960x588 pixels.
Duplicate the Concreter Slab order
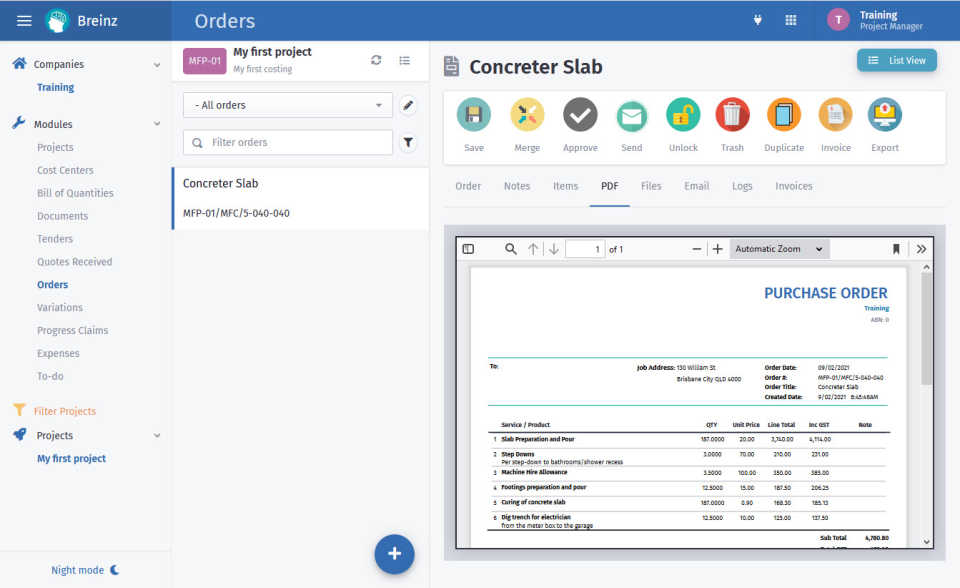point(783,115)
